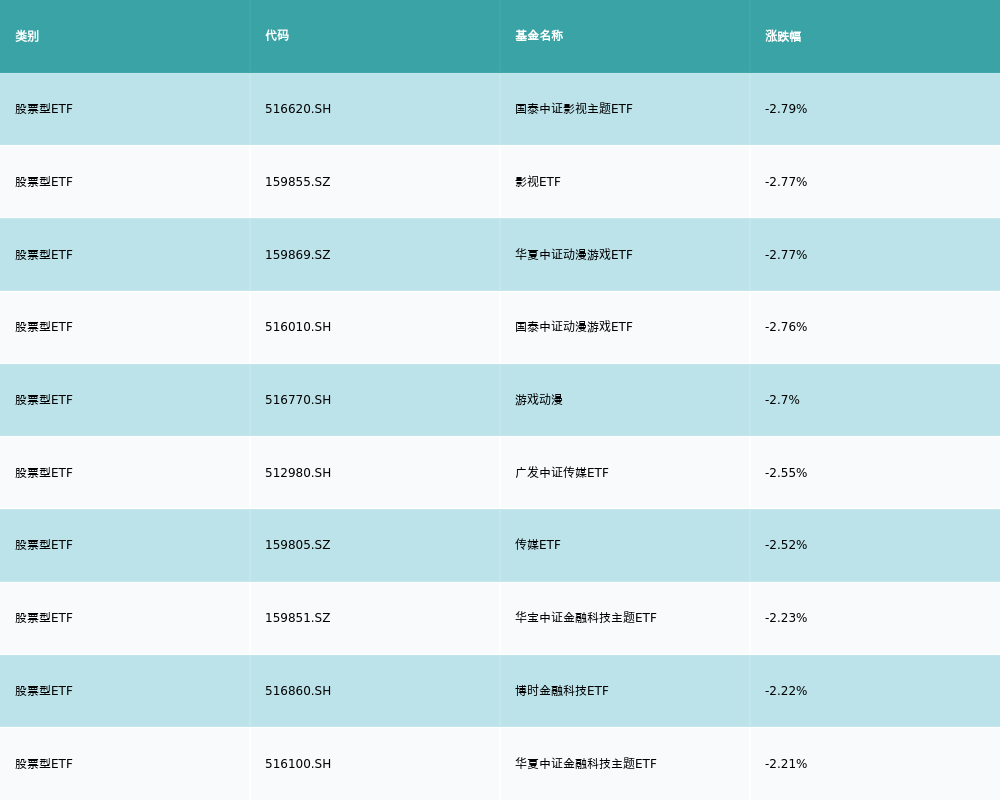This screenshot has width=1000, height=800.
Task: Select code 516100.SH
Action: (x=298, y=764)
